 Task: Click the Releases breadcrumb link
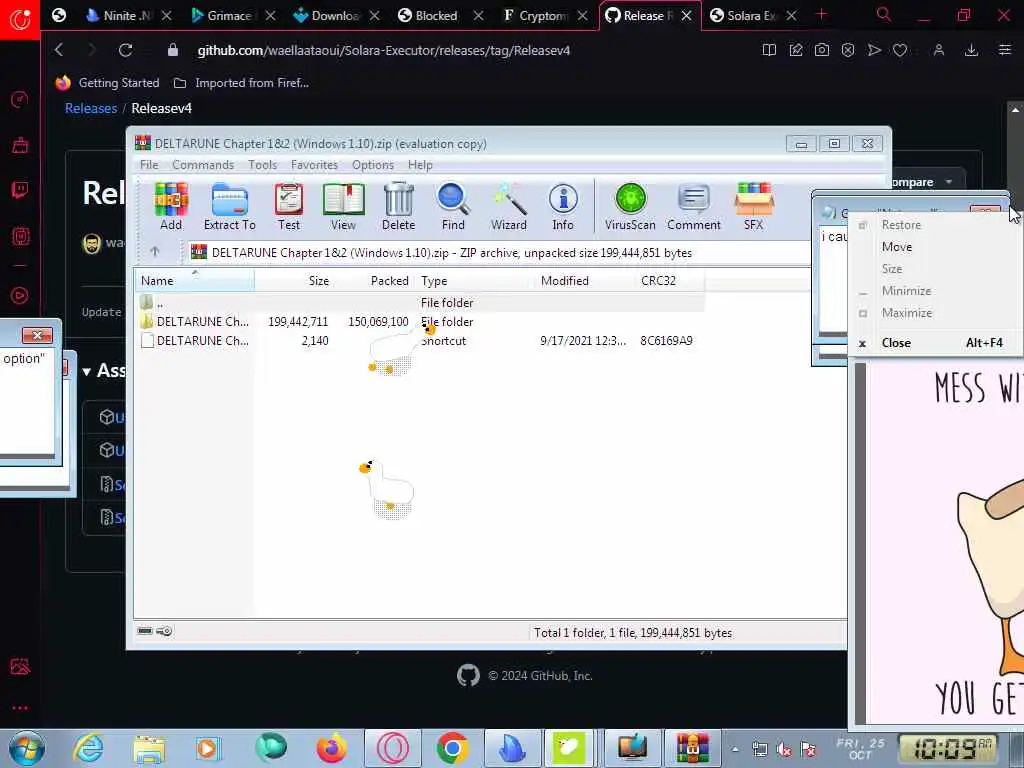pos(91,108)
